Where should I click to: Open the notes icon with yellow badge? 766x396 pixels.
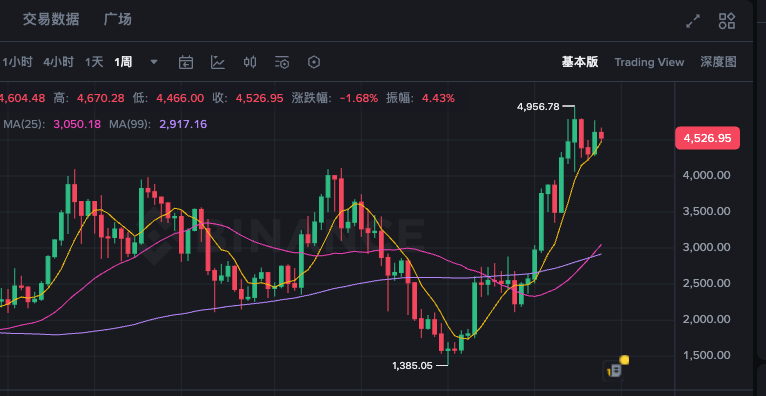coord(616,369)
